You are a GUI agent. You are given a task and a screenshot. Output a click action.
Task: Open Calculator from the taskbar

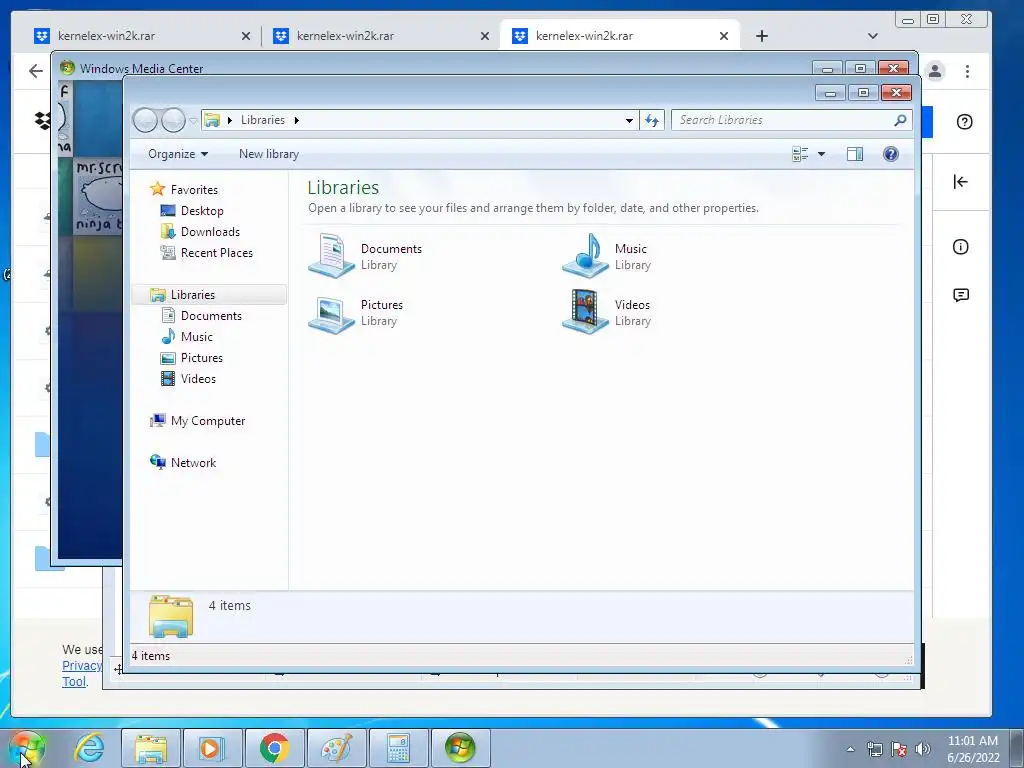click(x=398, y=748)
